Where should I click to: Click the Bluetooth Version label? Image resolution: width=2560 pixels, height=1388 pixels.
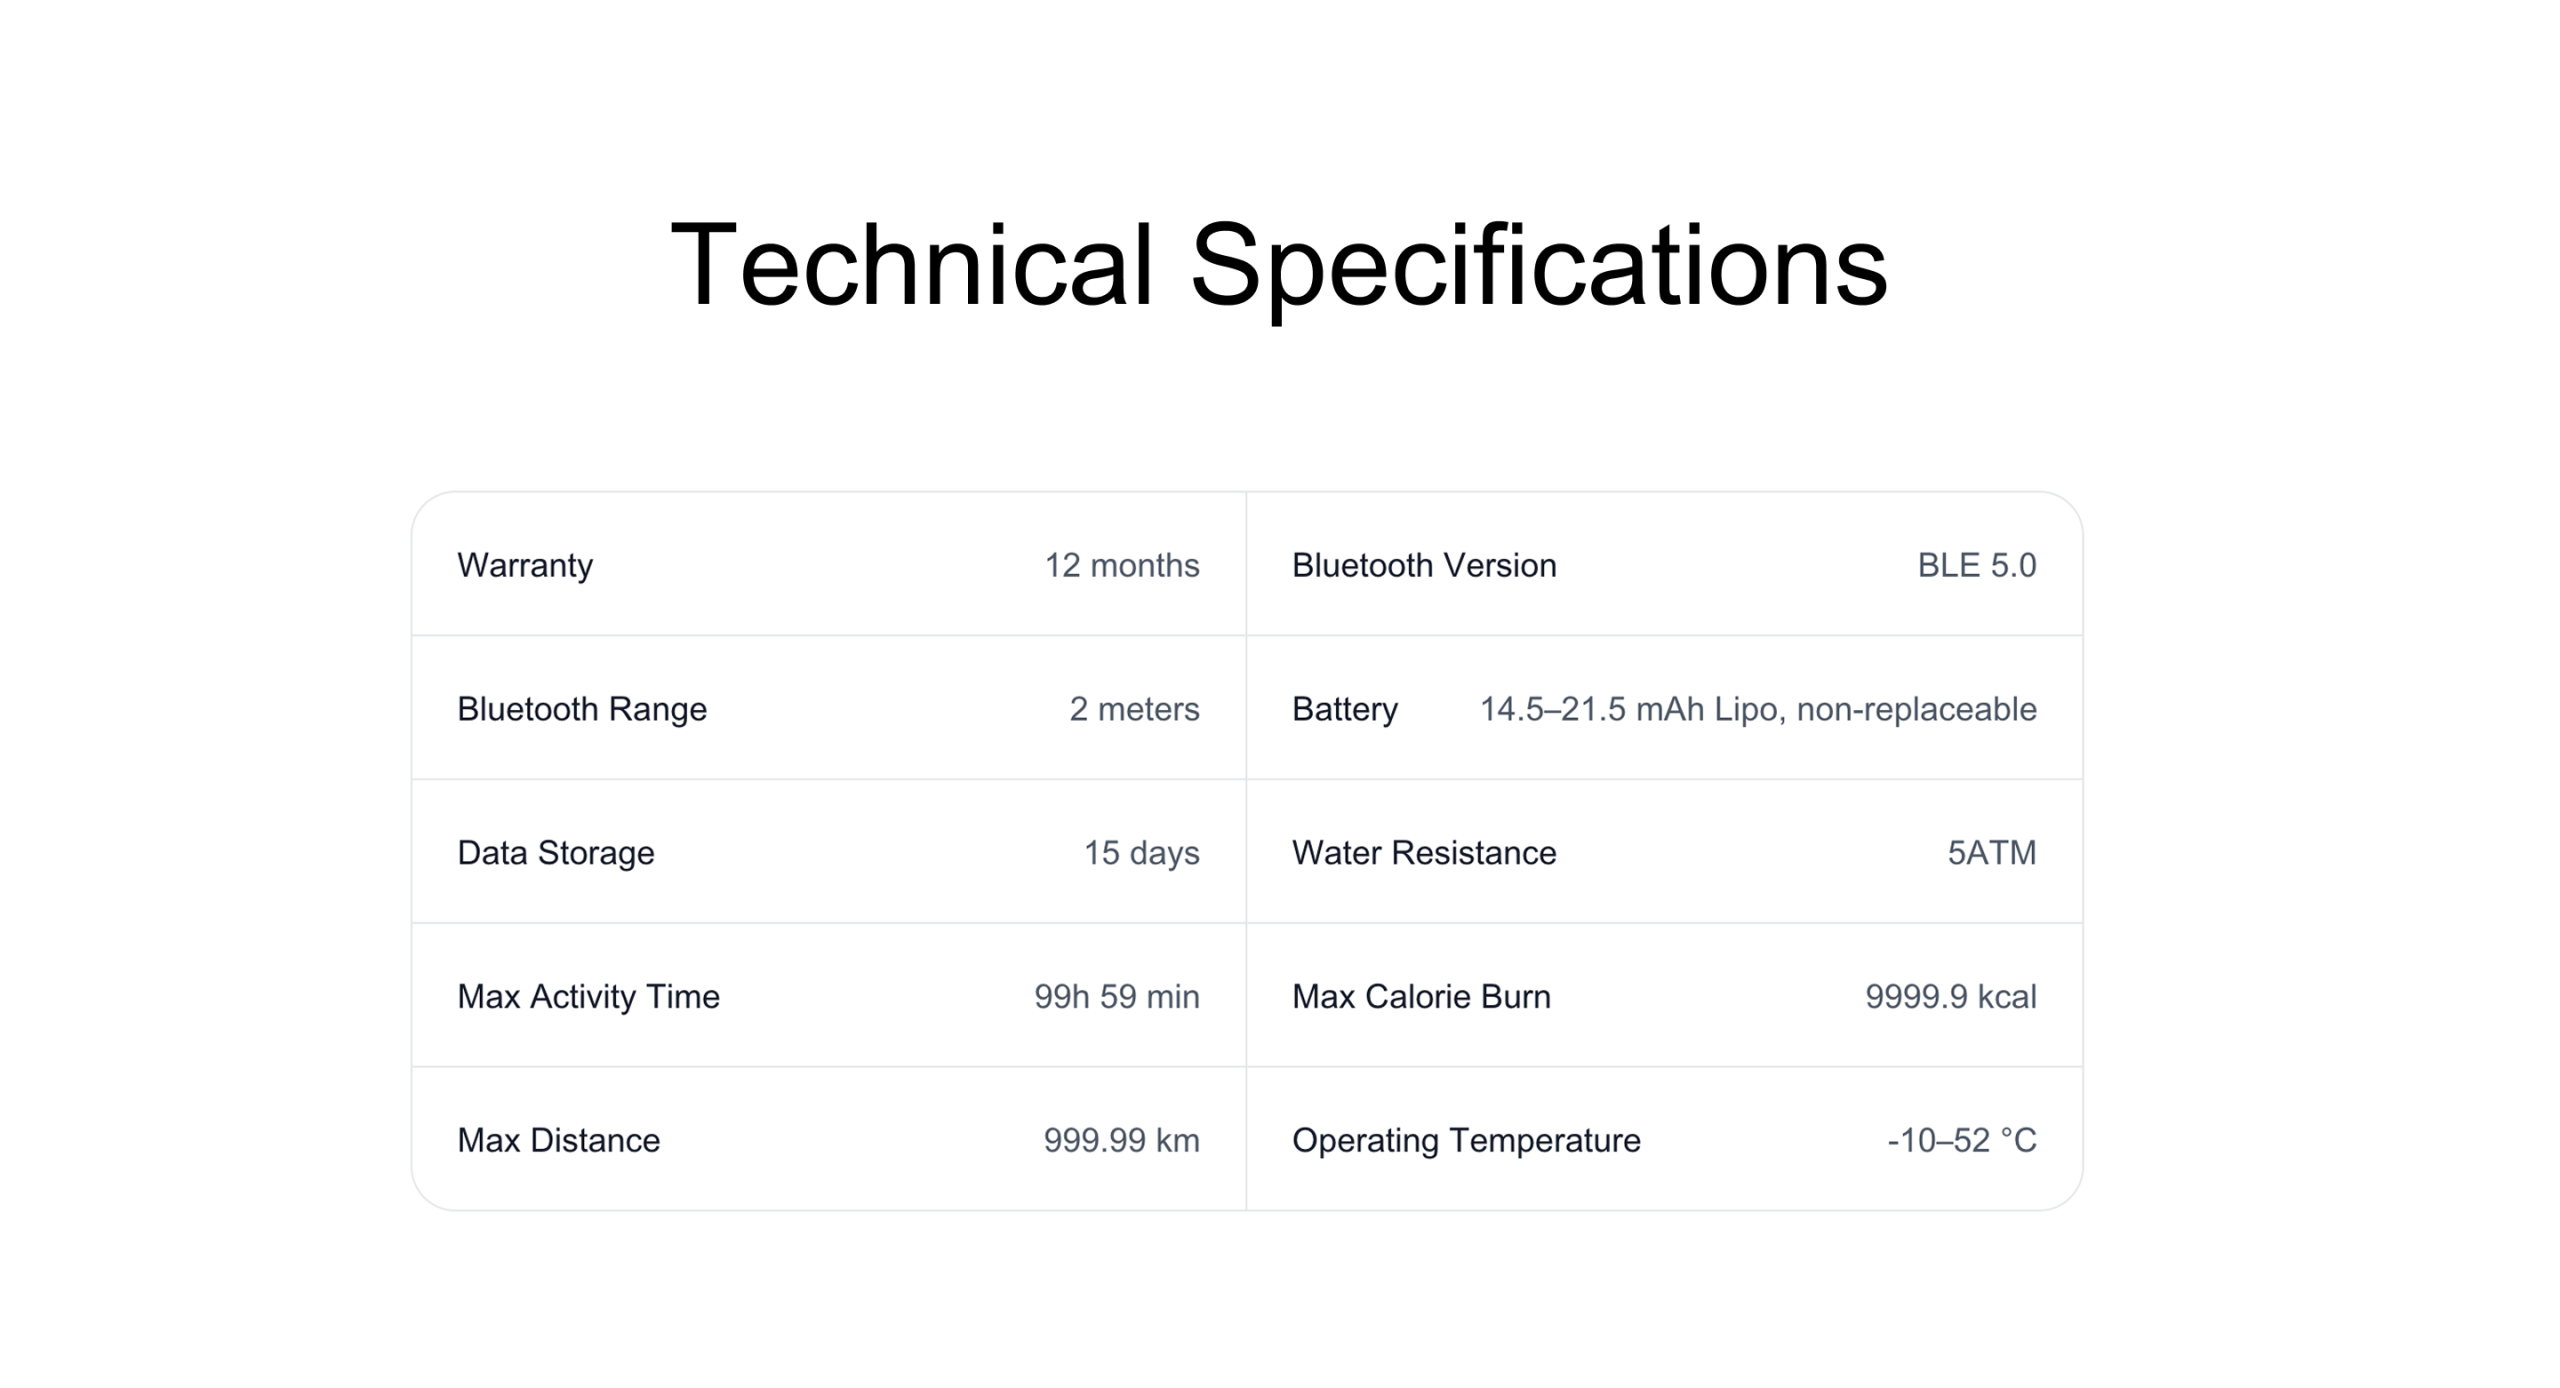coord(1423,565)
